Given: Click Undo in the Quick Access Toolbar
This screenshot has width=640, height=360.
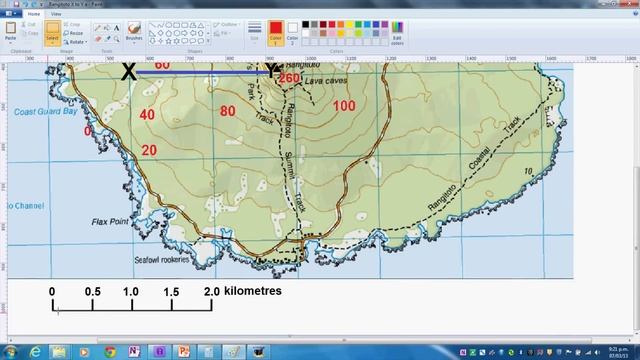Looking at the screenshot, I should point(25,4).
